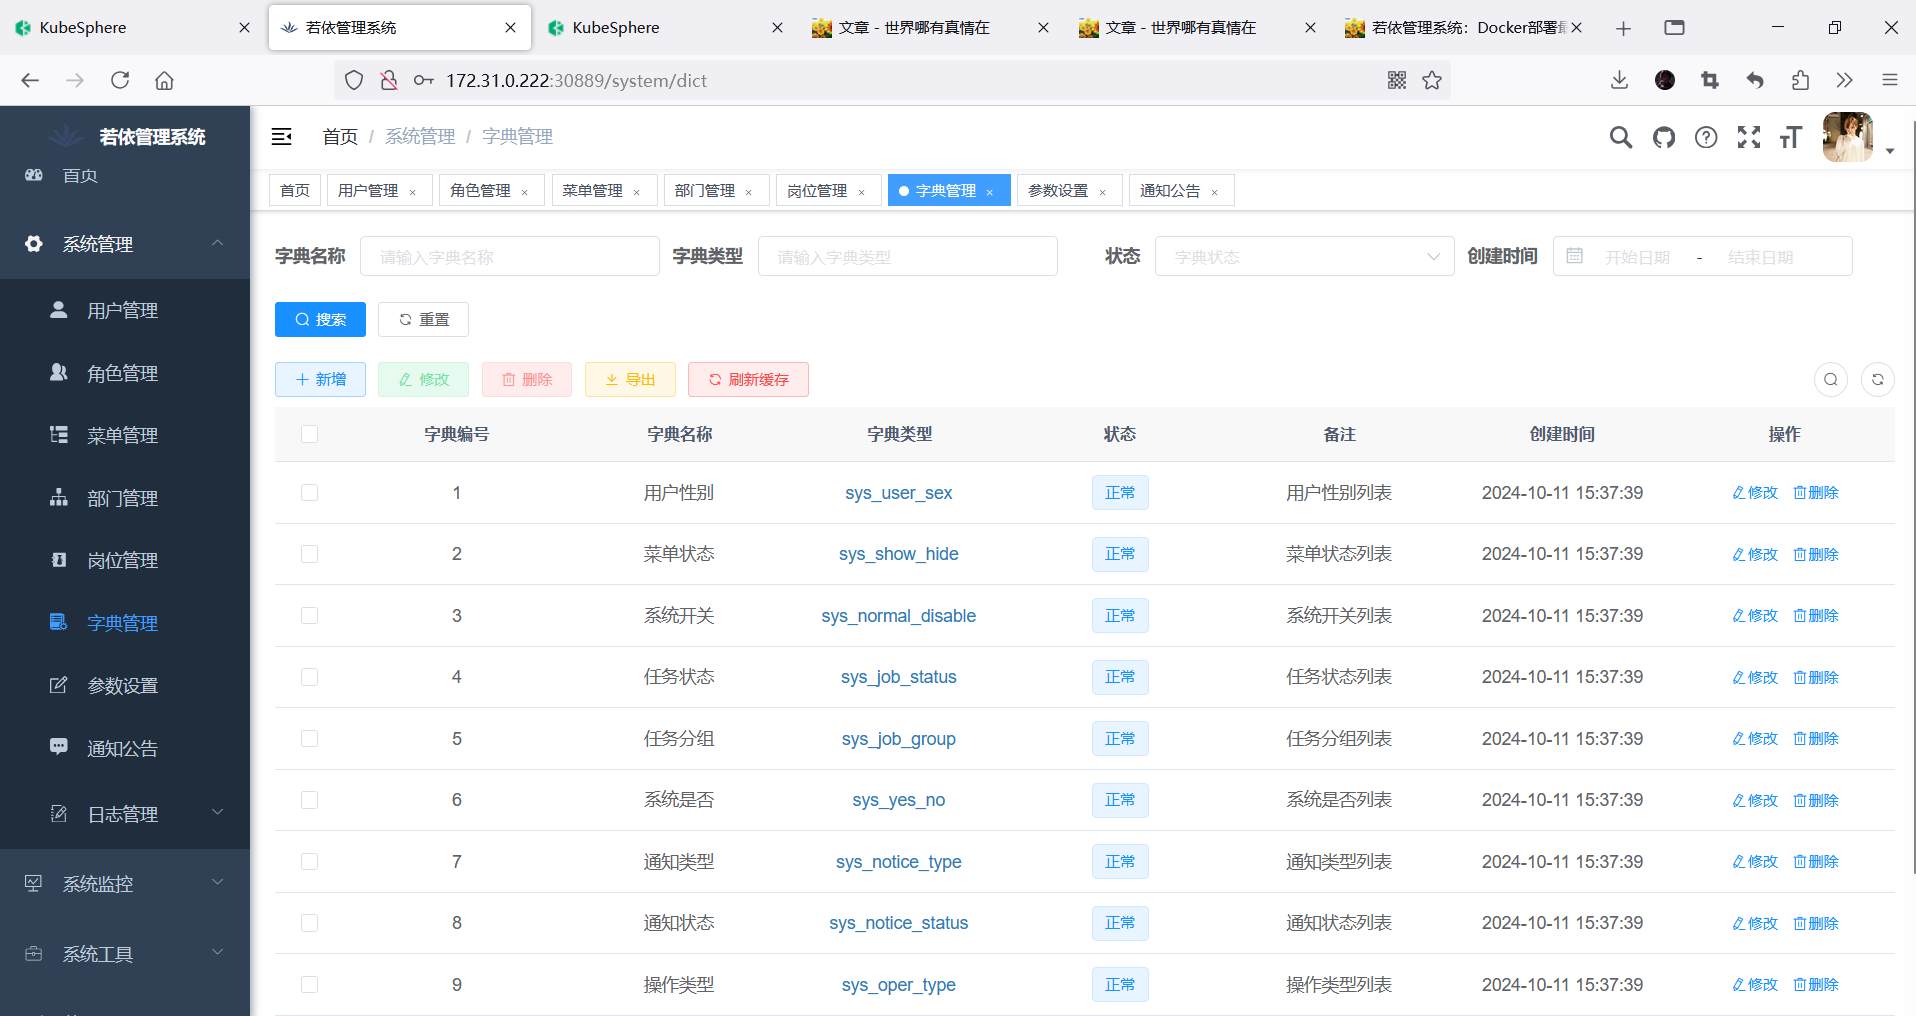Expand the 系统工具 sidebar menu

(x=125, y=954)
